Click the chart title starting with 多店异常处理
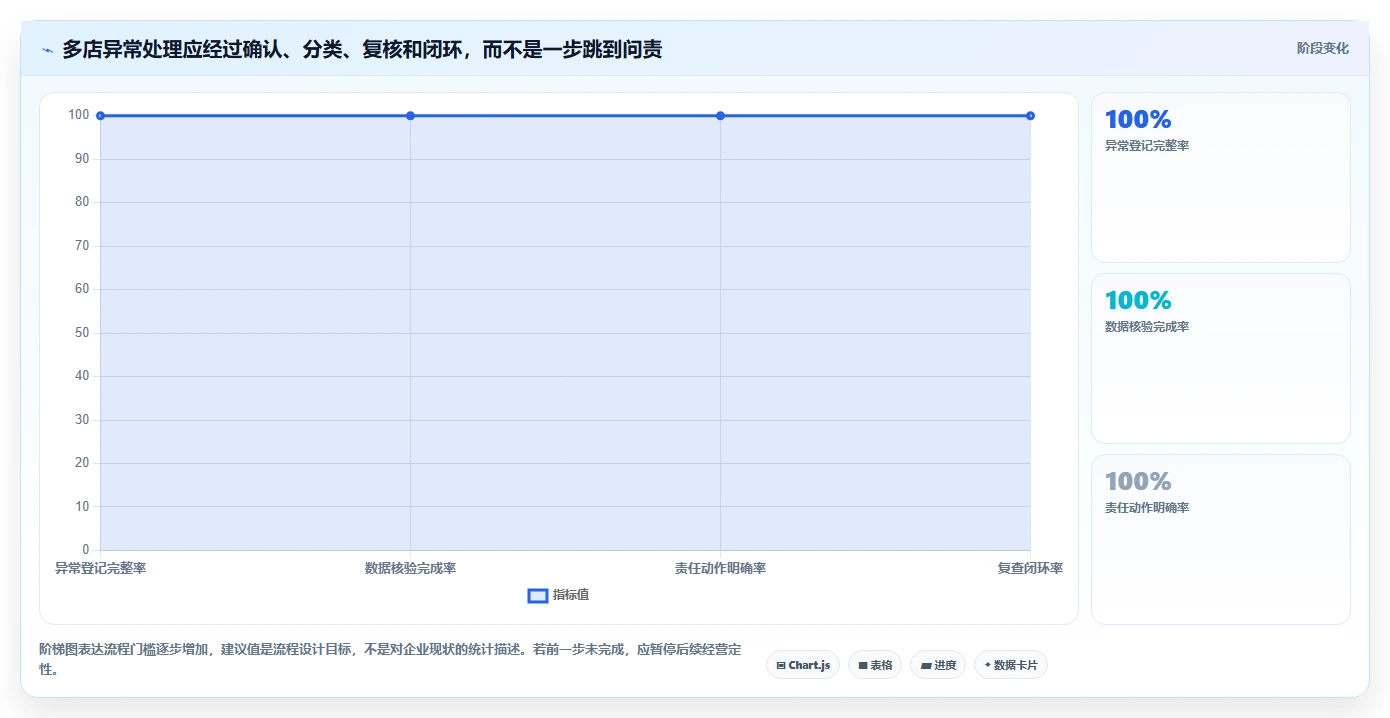This screenshot has height=718, width=1390. 362,49
